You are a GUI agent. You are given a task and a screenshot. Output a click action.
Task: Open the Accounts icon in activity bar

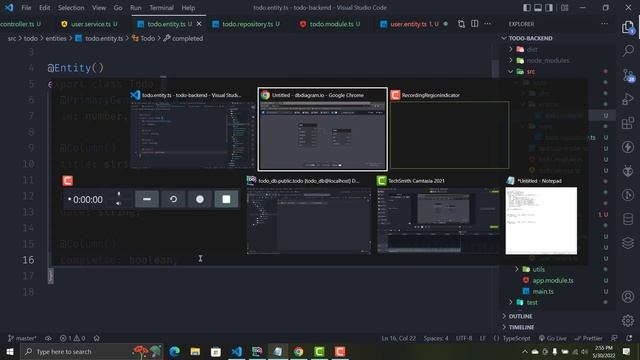coord(628,296)
